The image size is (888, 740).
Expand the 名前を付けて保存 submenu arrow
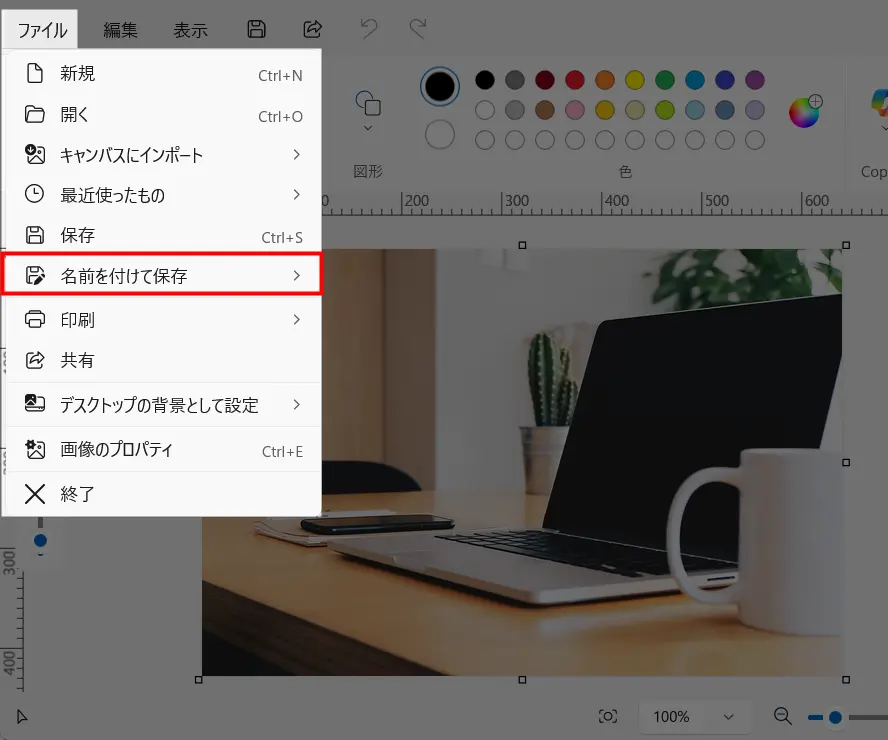(297, 276)
